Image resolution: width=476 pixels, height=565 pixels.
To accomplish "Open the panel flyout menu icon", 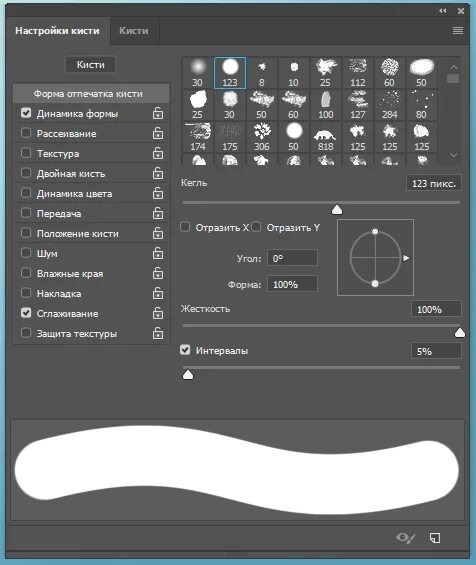I will click(458, 30).
